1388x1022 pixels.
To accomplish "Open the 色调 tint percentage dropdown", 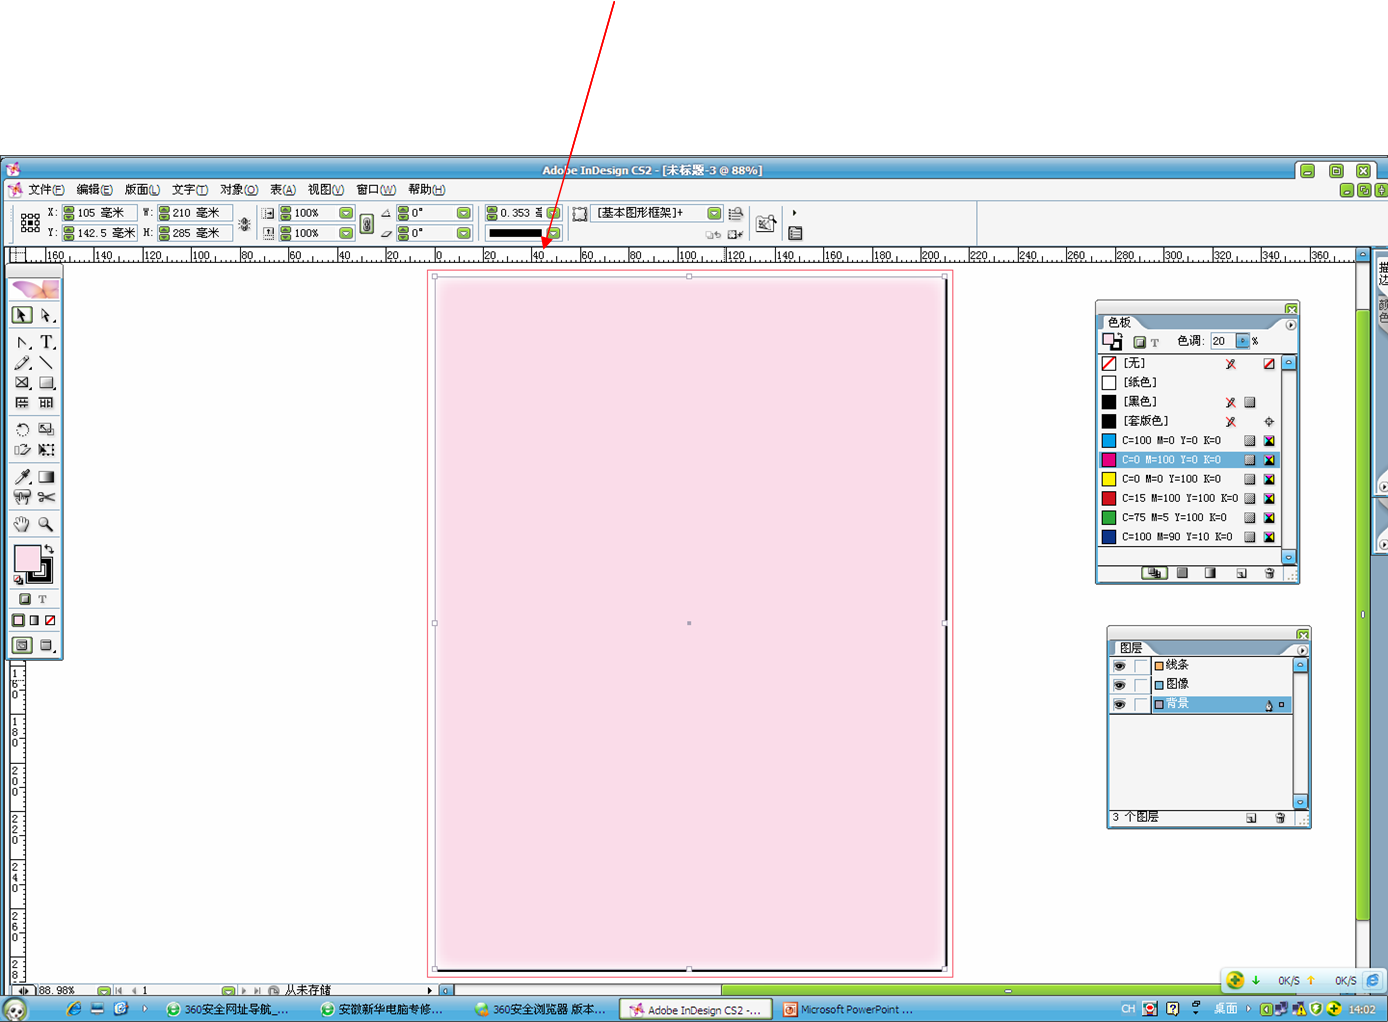I will pos(1242,341).
